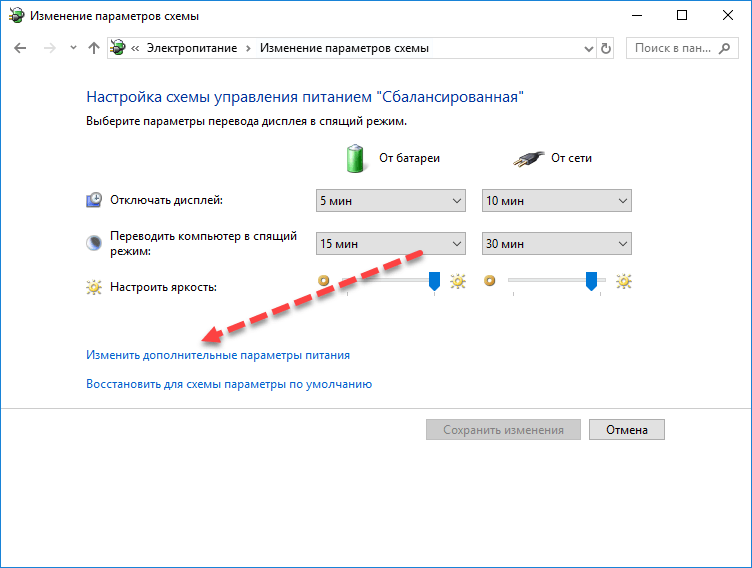This screenshot has width=752, height=568.
Task: Open battery display off dropdown showing 5 мин
Action: 391,201
